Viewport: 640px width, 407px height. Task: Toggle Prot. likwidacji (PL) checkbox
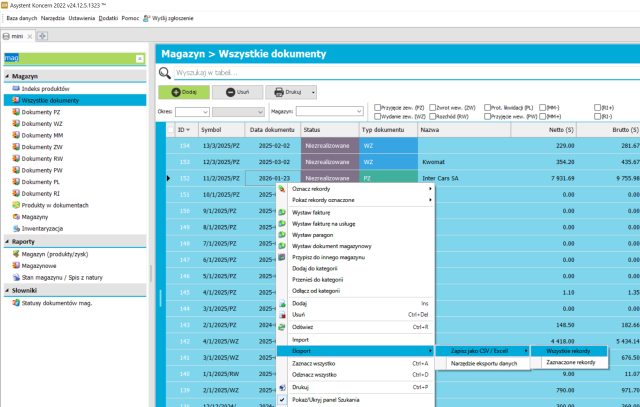487,107
